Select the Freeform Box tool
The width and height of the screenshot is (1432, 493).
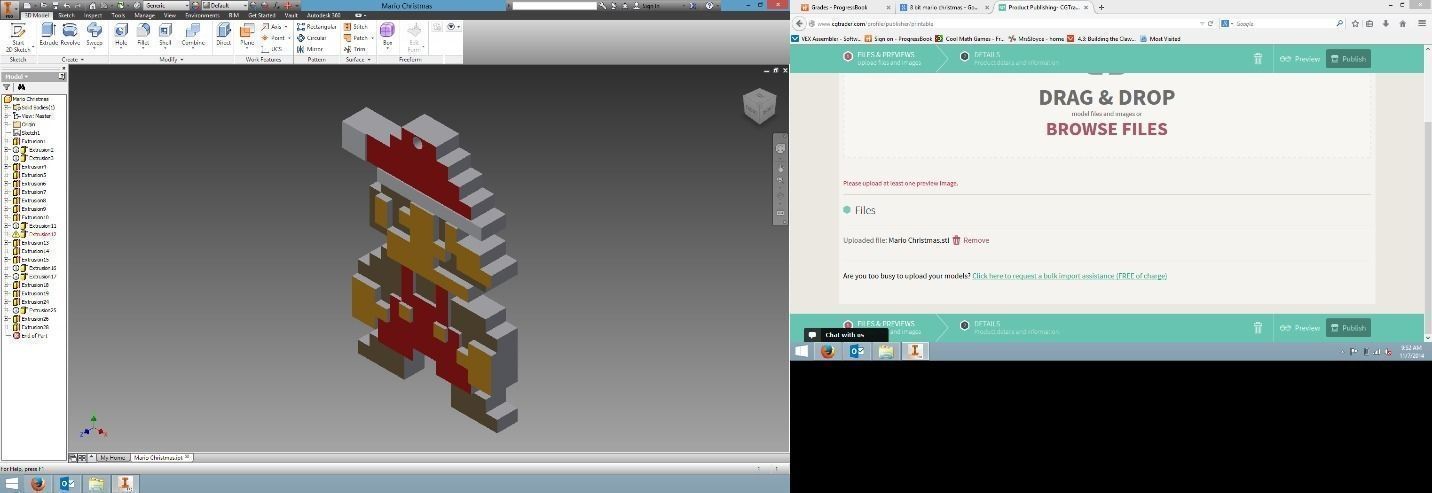click(x=387, y=36)
